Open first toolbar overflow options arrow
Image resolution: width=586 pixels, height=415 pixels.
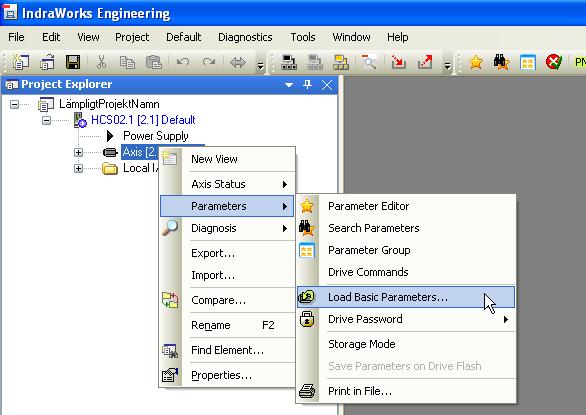click(260, 66)
